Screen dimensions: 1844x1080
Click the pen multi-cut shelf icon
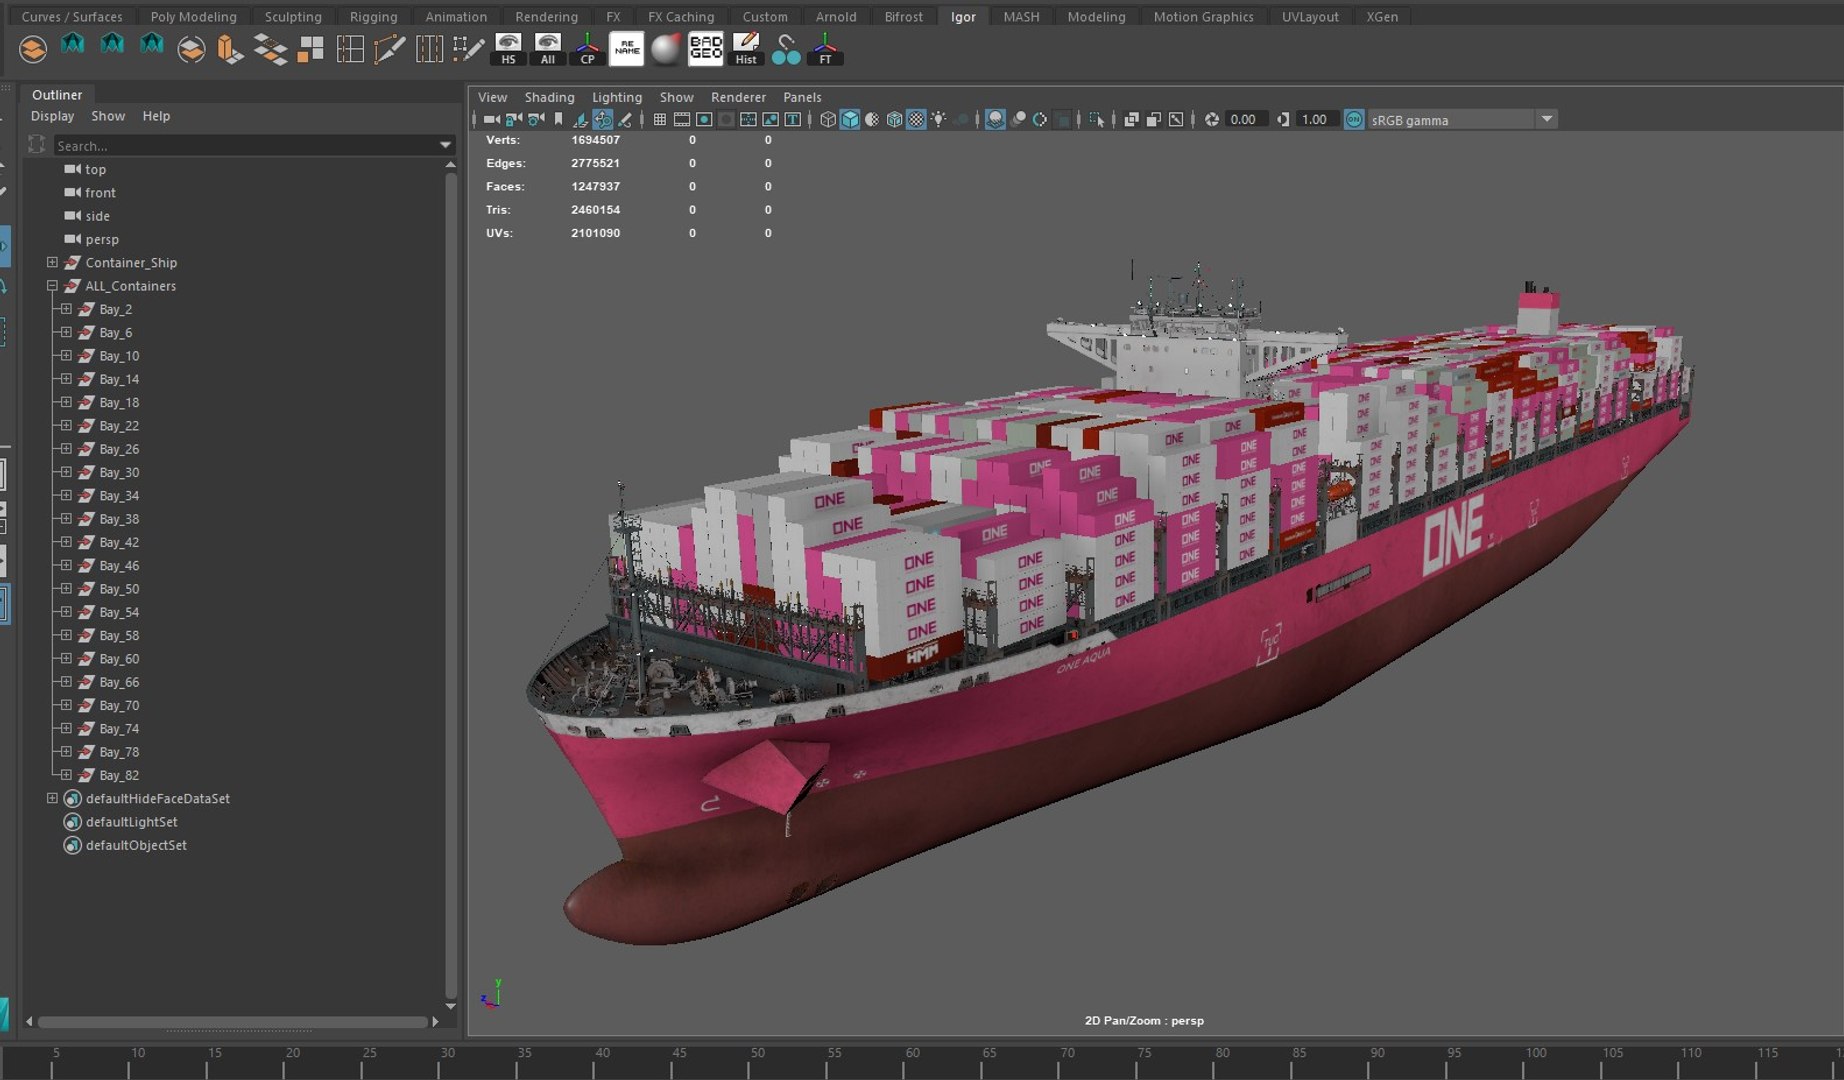pos(389,48)
